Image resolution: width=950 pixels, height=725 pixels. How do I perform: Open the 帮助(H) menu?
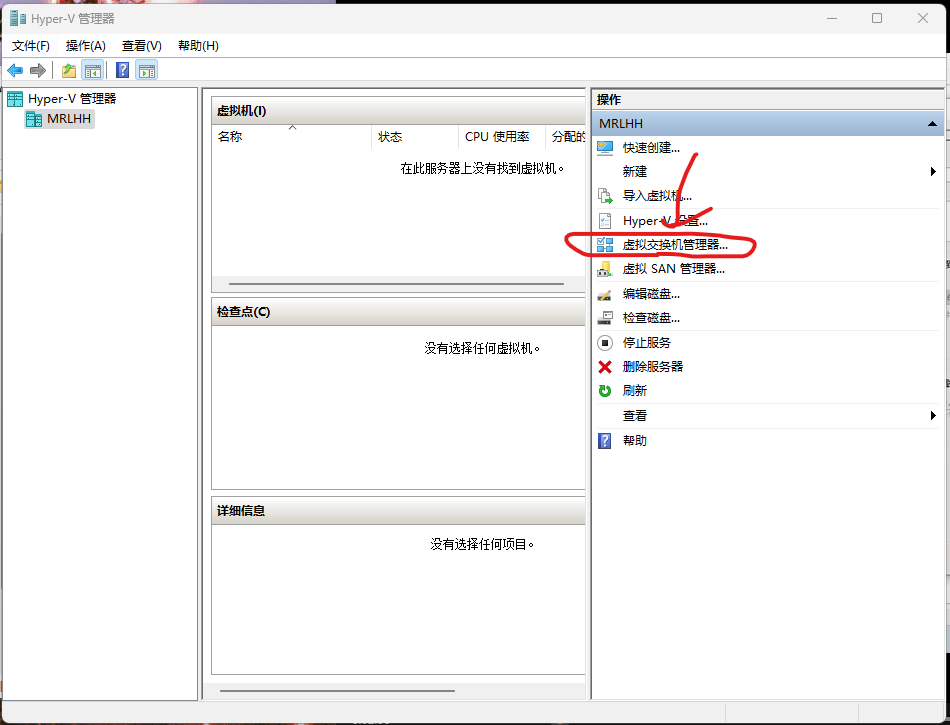[198, 46]
